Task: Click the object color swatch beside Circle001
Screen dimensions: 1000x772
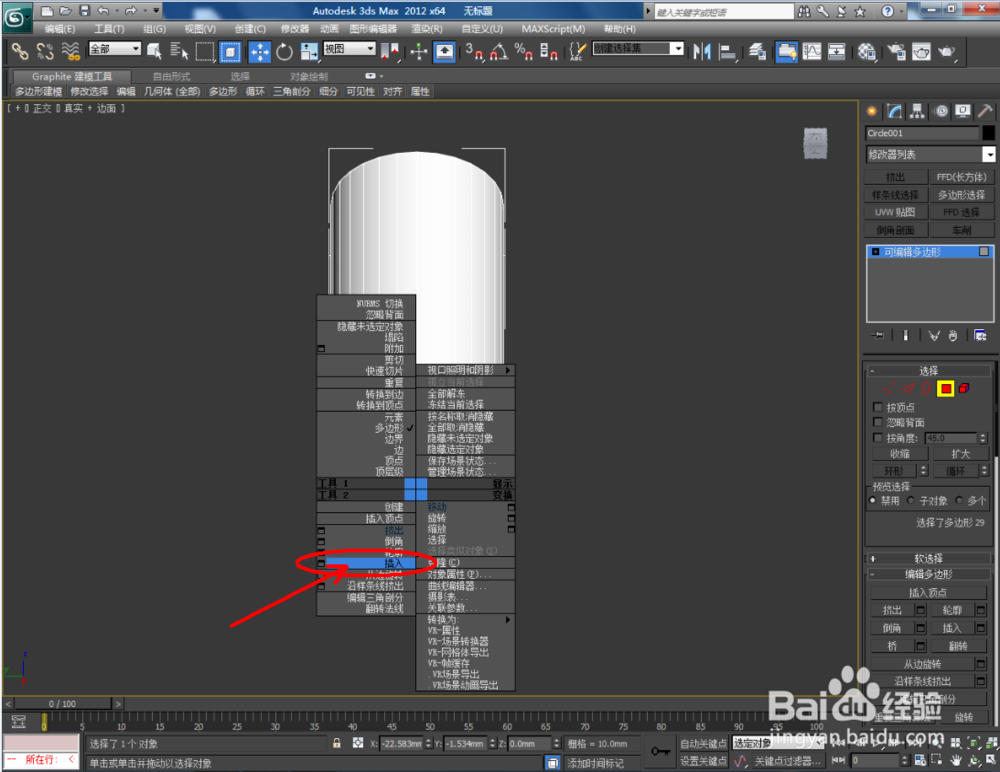Action: tap(989, 133)
